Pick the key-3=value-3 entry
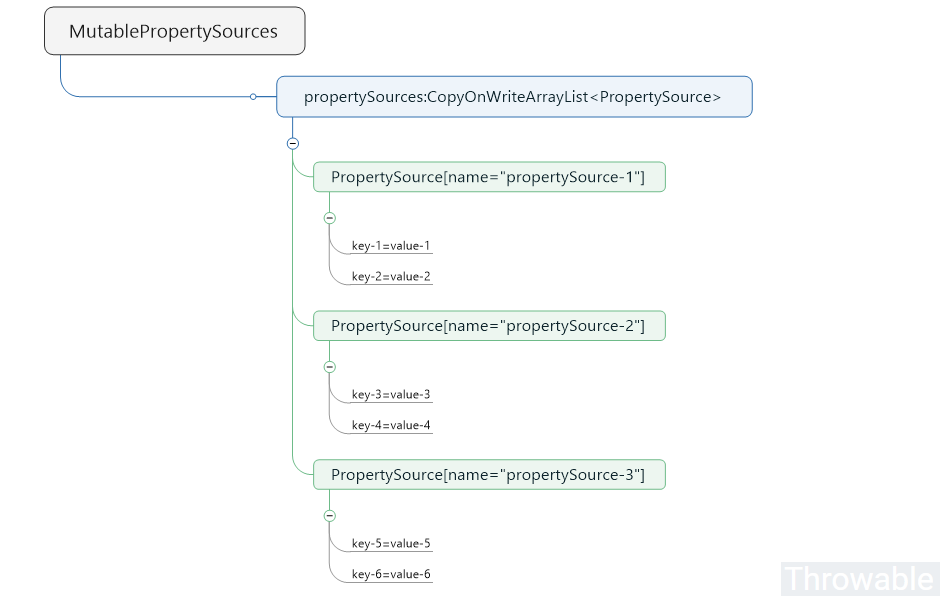940x596 pixels. coord(391,395)
